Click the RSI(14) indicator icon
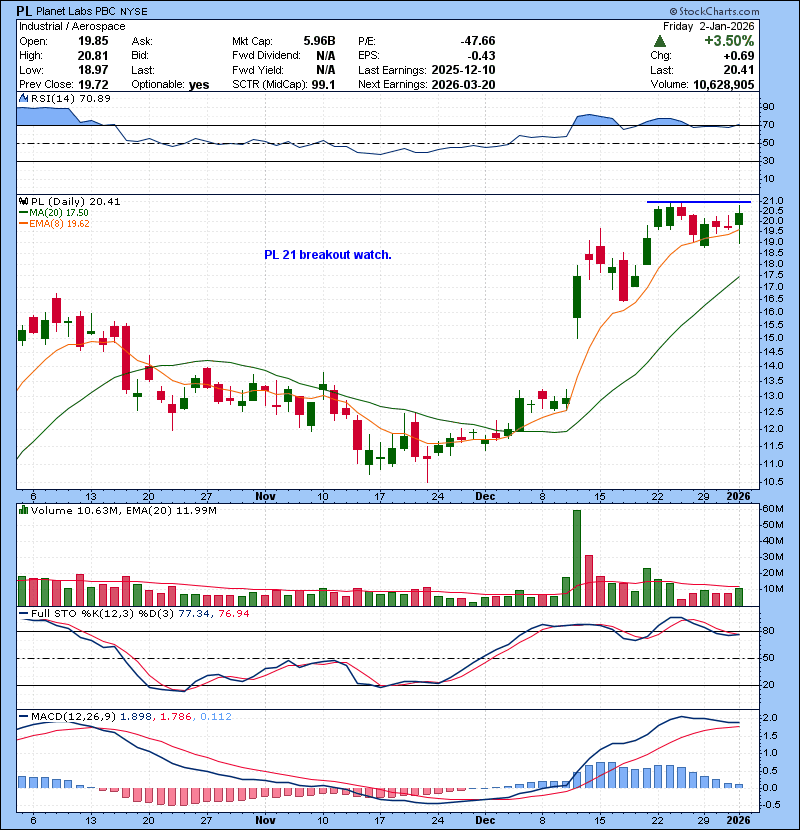The image size is (800, 830). click(23, 98)
